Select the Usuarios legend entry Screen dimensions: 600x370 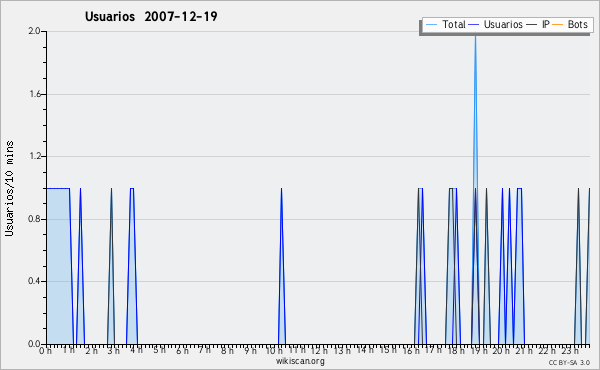tap(496, 24)
